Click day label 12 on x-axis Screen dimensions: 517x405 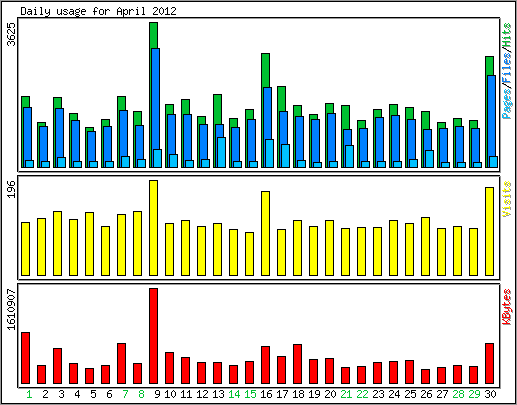click(x=202, y=394)
